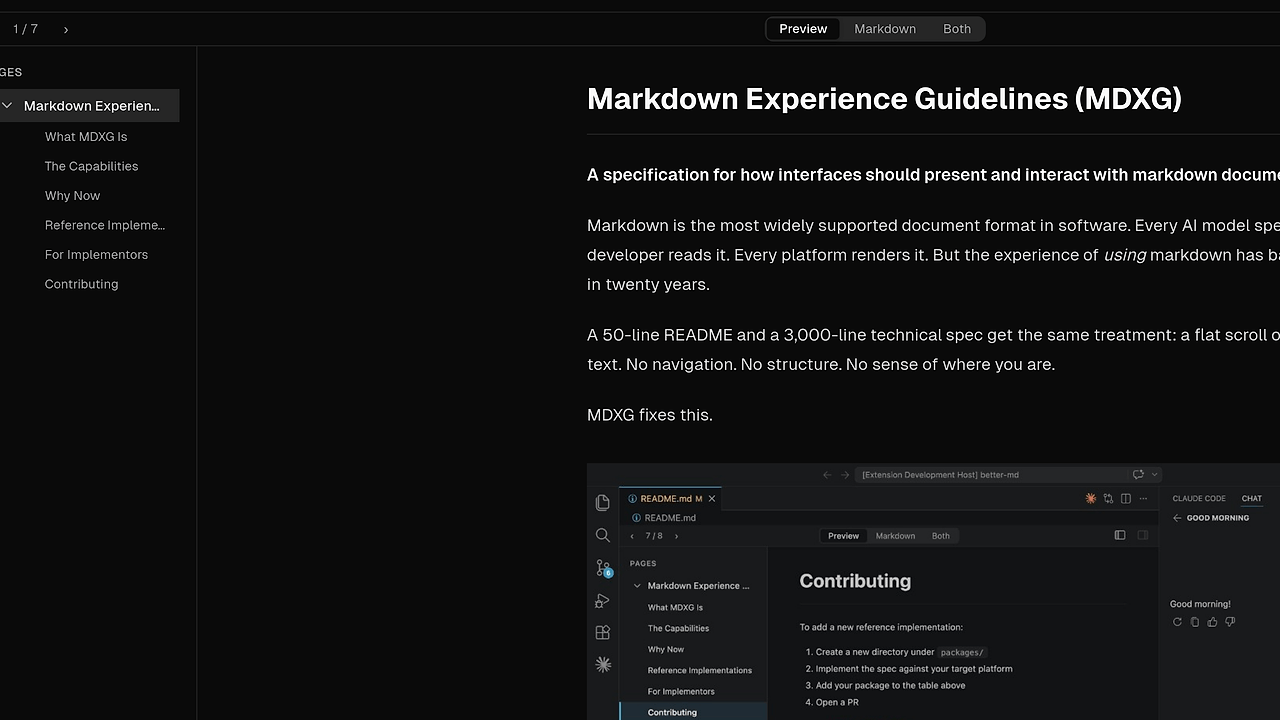Go to the For Implementors page
The height and width of the screenshot is (720, 1280).
point(96,255)
